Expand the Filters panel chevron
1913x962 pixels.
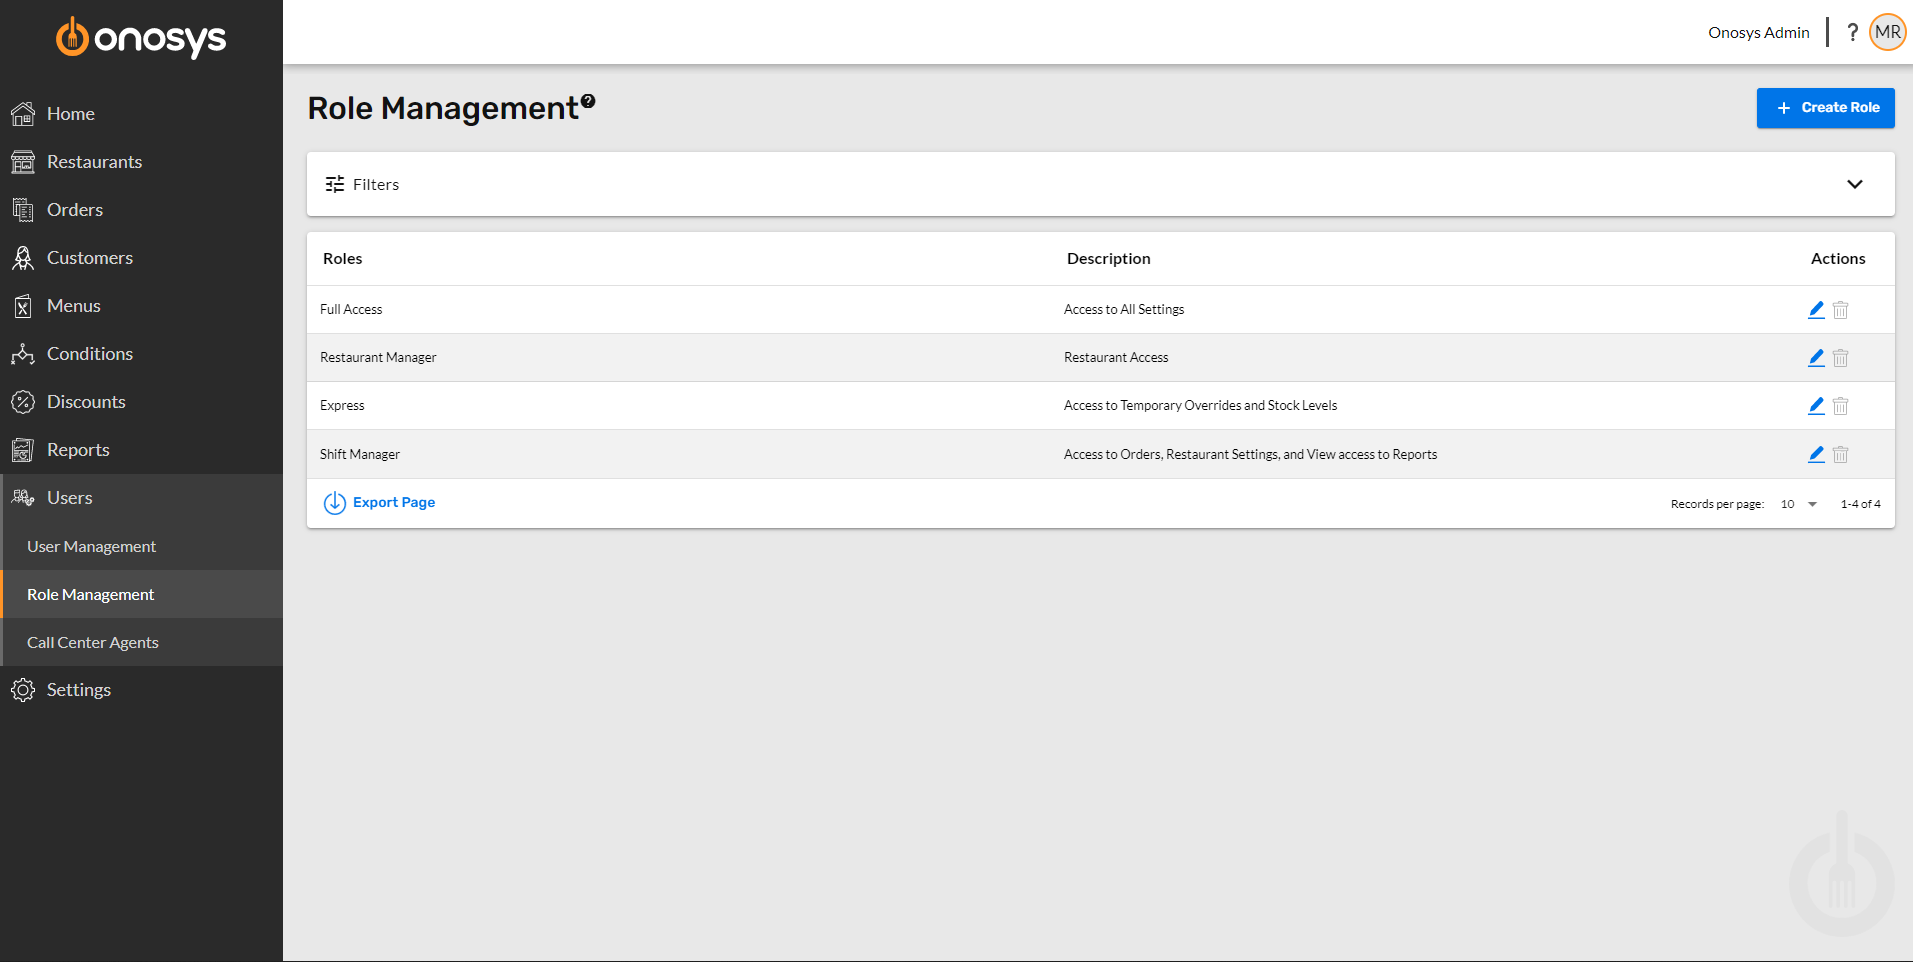(1855, 184)
